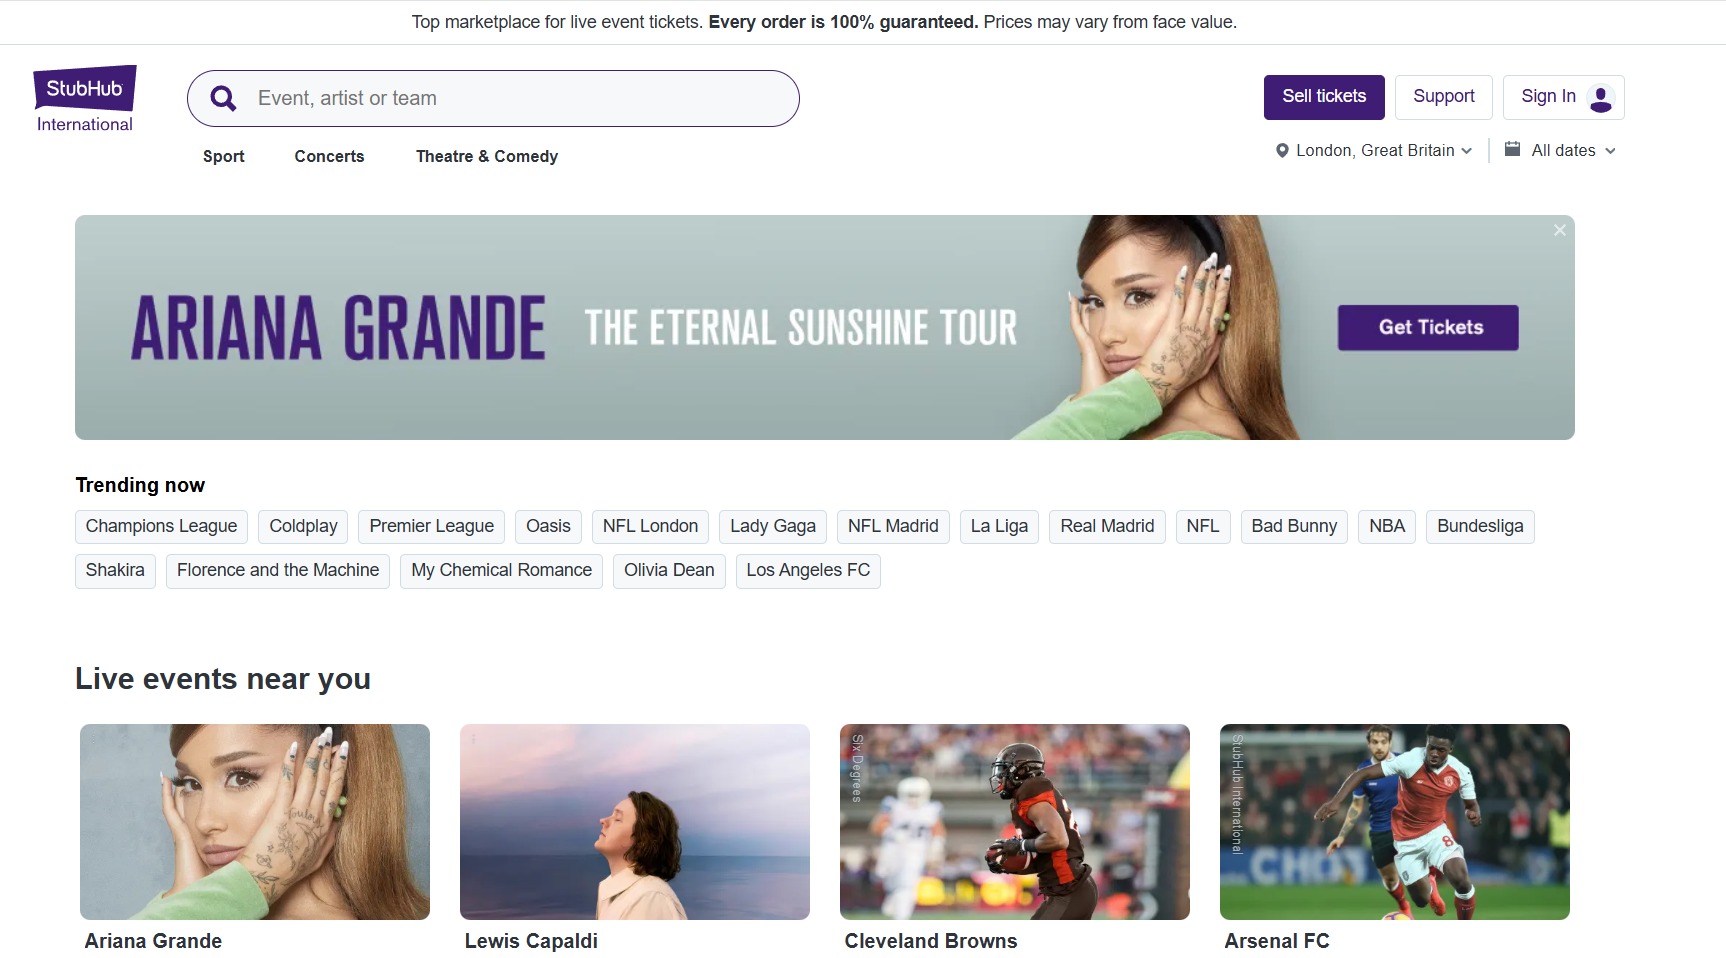Switch to the Concerts section

329,156
